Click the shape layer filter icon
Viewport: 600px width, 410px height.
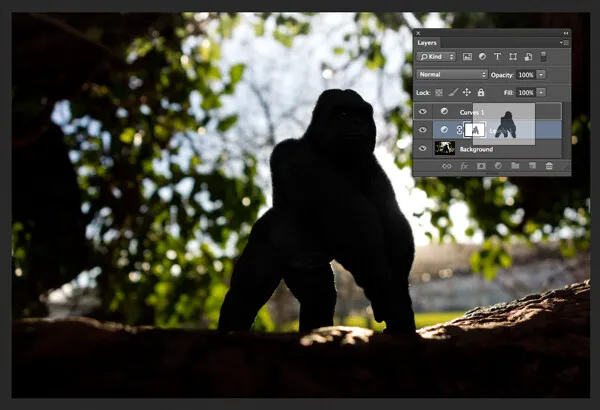(512, 57)
